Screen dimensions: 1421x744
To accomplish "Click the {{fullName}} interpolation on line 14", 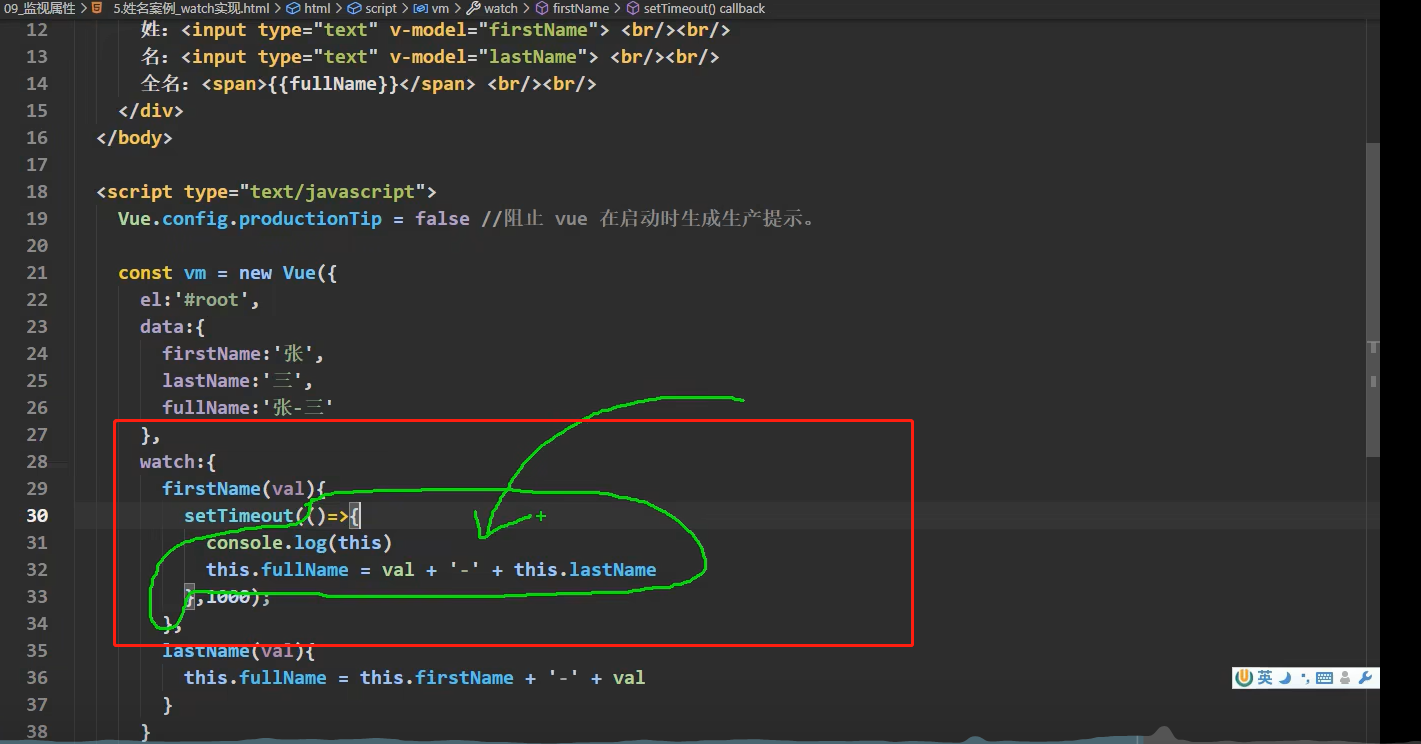I will [x=333, y=83].
